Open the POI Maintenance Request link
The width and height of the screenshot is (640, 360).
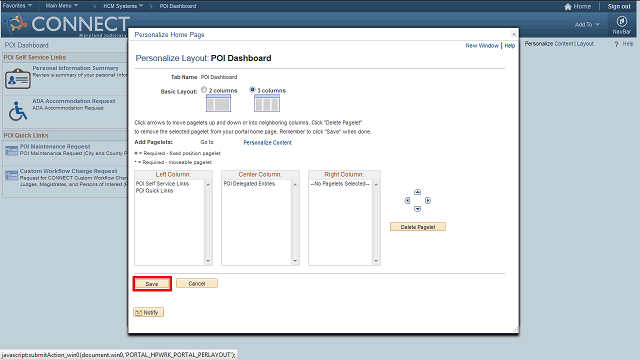coord(55,146)
